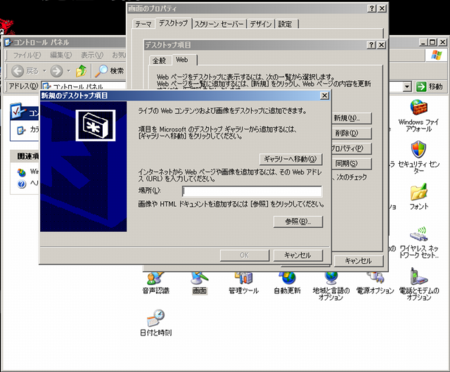450x372 pixels.
Task: Click the Windows flag logo
Action: [436, 56]
